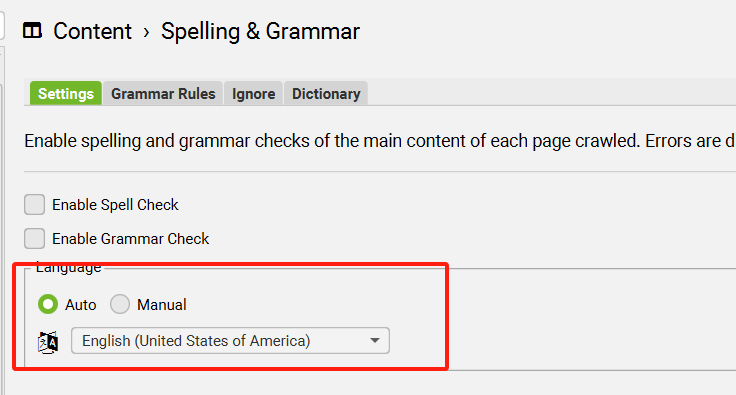
Task: Open the Grammar Rules tab
Action: point(163,93)
